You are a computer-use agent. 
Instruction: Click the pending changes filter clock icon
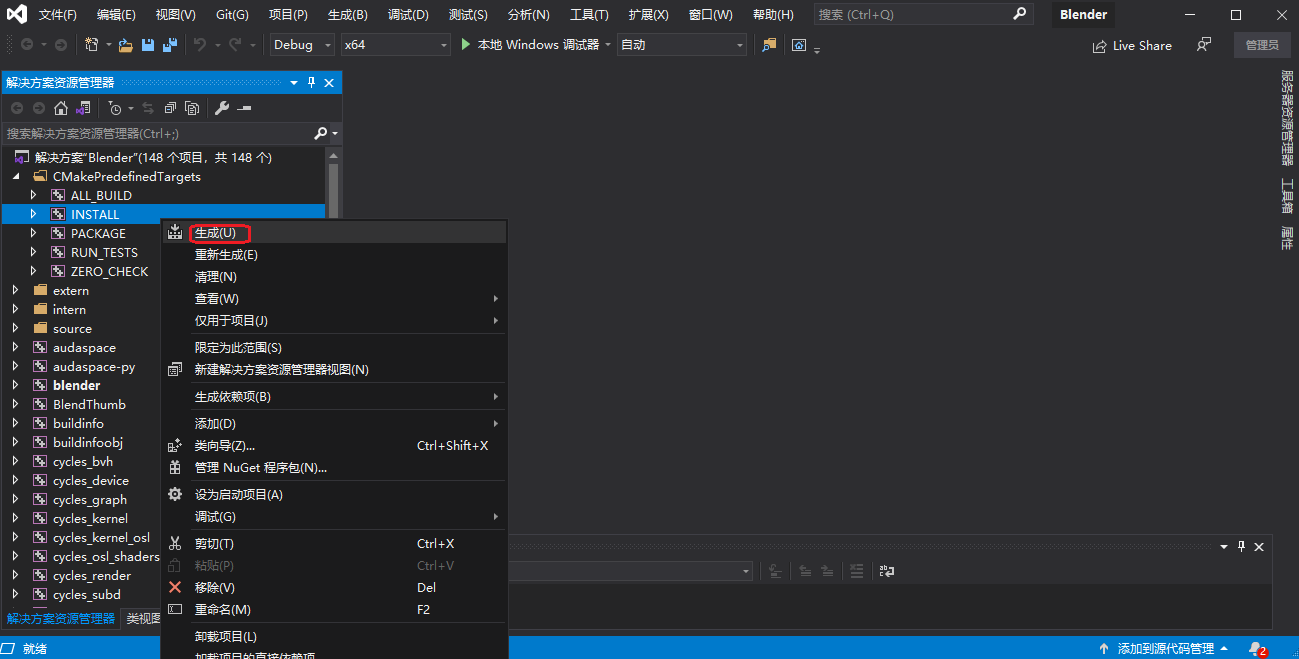[115, 108]
